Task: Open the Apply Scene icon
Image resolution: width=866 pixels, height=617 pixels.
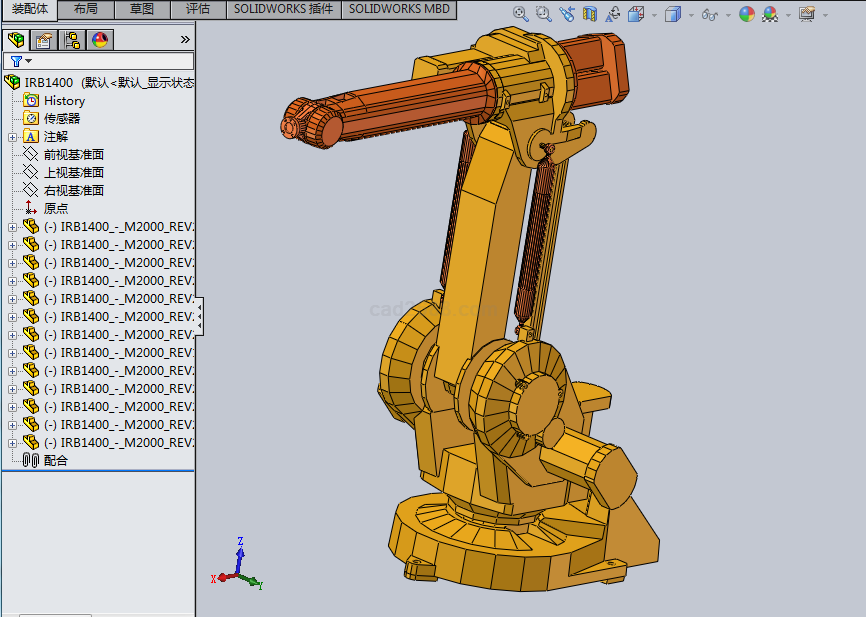Action: click(x=770, y=14)
